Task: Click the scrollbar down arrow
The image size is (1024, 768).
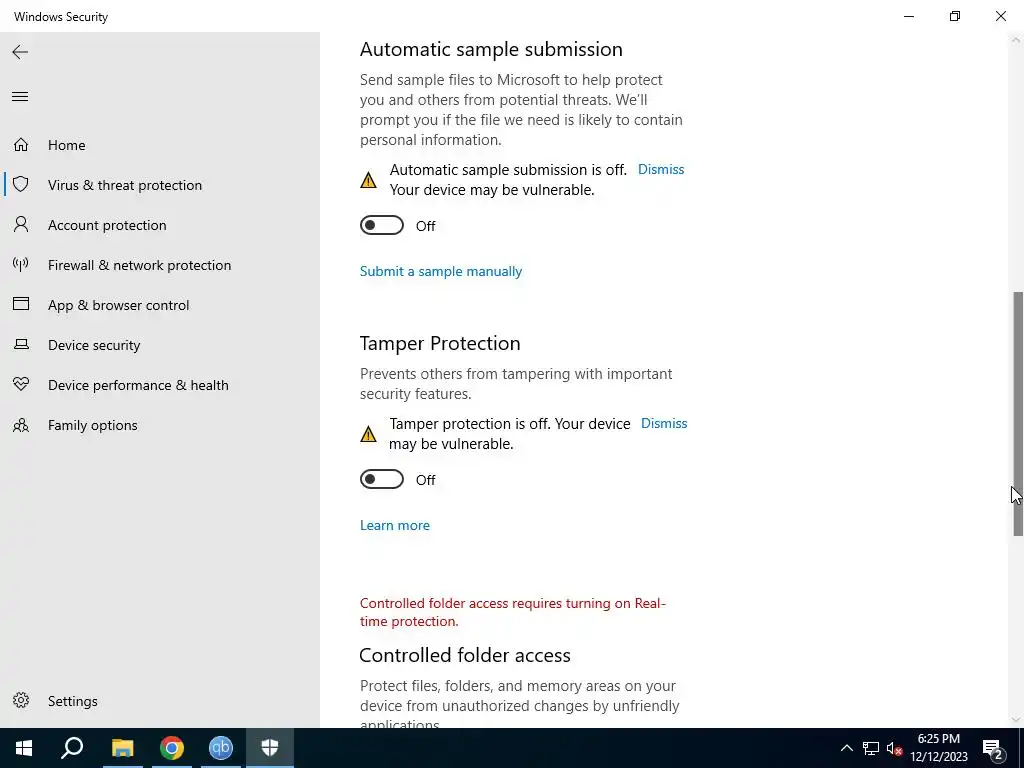Action: tap(1017, 720)
